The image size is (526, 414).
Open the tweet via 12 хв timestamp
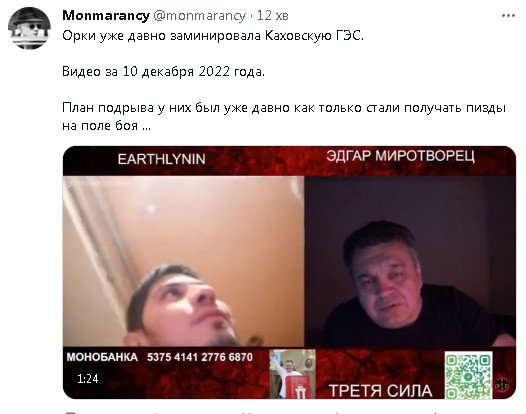tap(272, 15)
